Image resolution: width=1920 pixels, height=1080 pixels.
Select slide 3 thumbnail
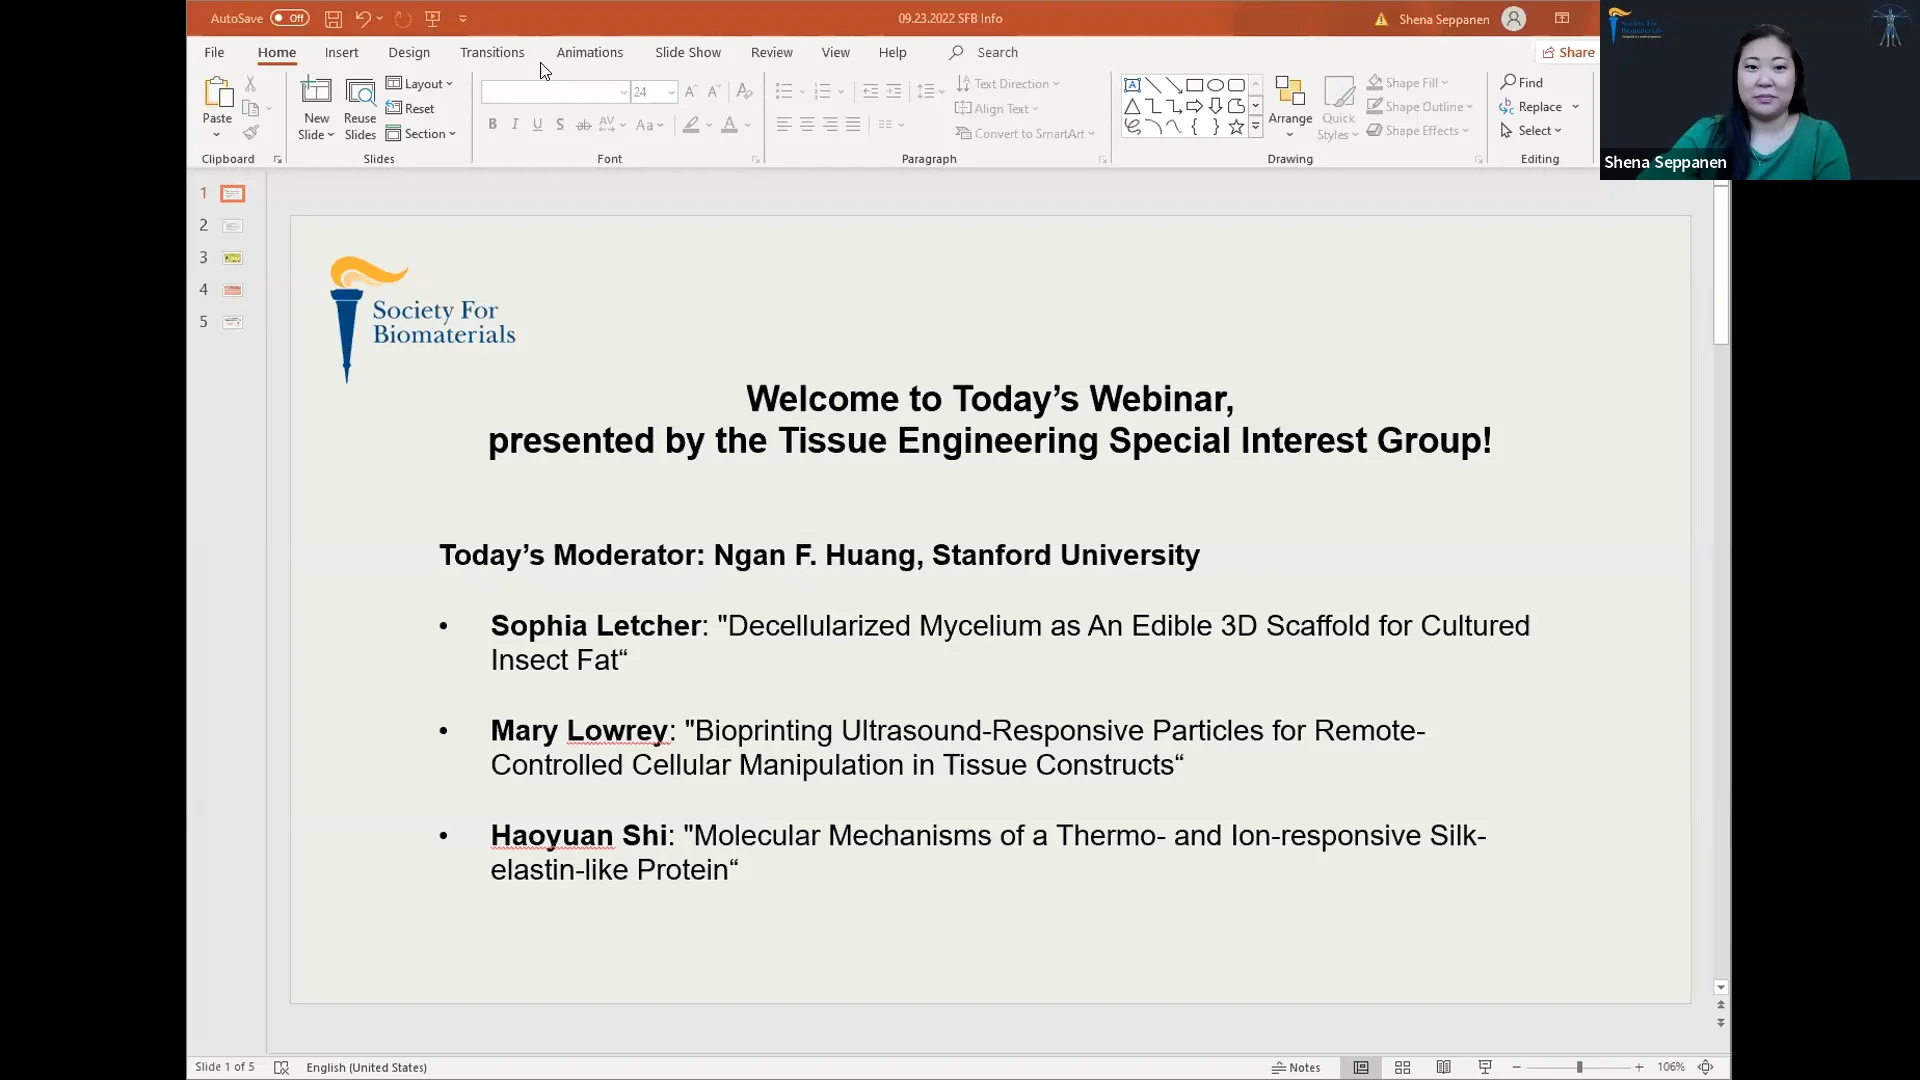click(232, 257)
